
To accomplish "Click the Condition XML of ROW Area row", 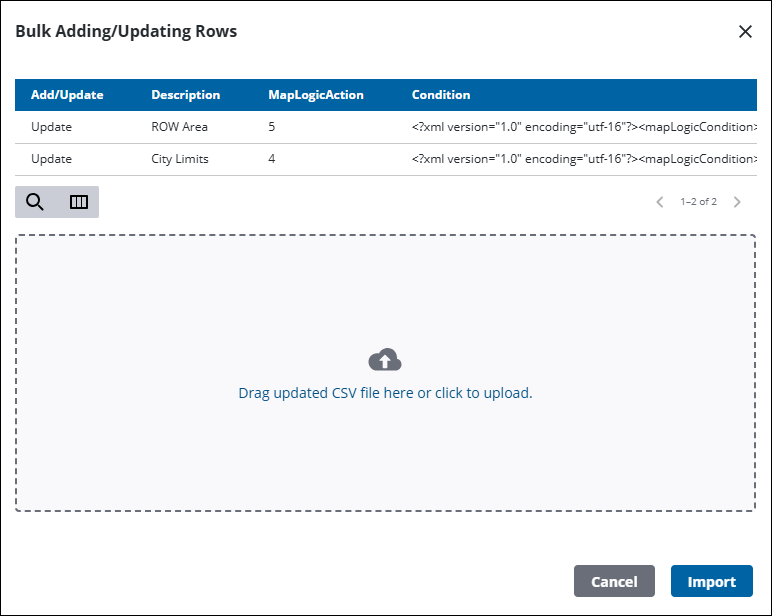I will point(582,127).
